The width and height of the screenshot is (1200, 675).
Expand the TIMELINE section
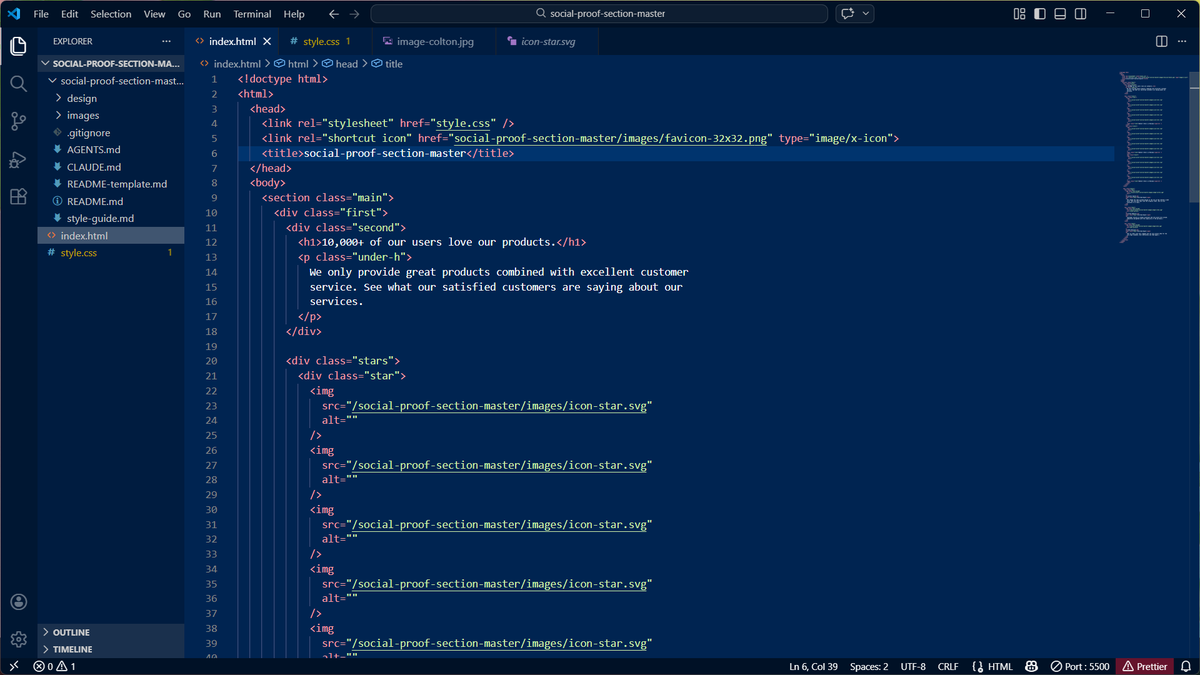(111, 649)
